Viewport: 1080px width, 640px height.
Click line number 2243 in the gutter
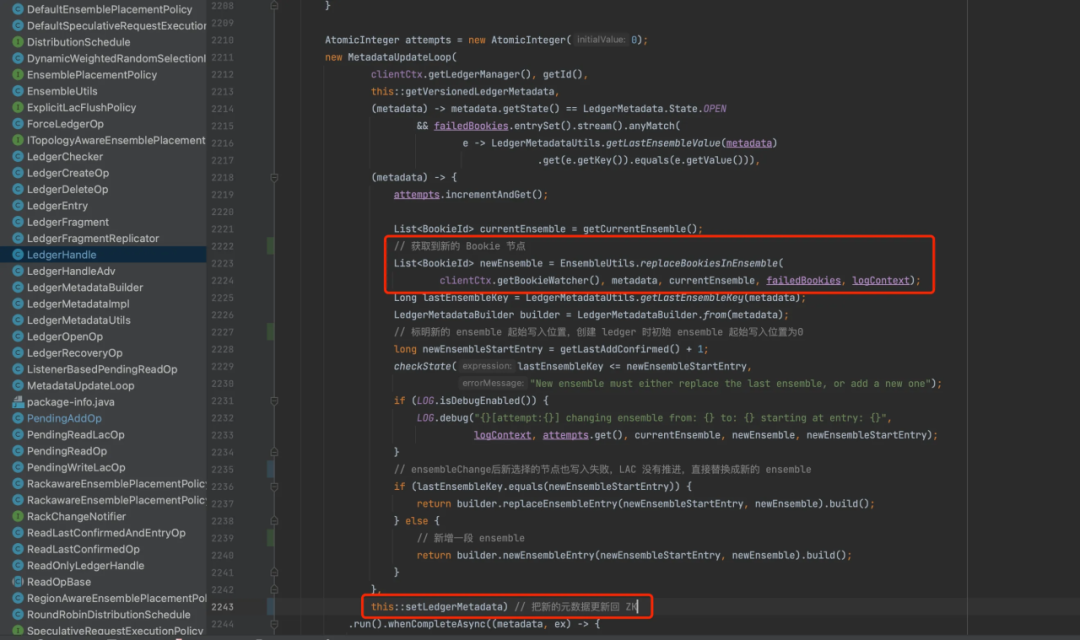(x=222, y=607)
